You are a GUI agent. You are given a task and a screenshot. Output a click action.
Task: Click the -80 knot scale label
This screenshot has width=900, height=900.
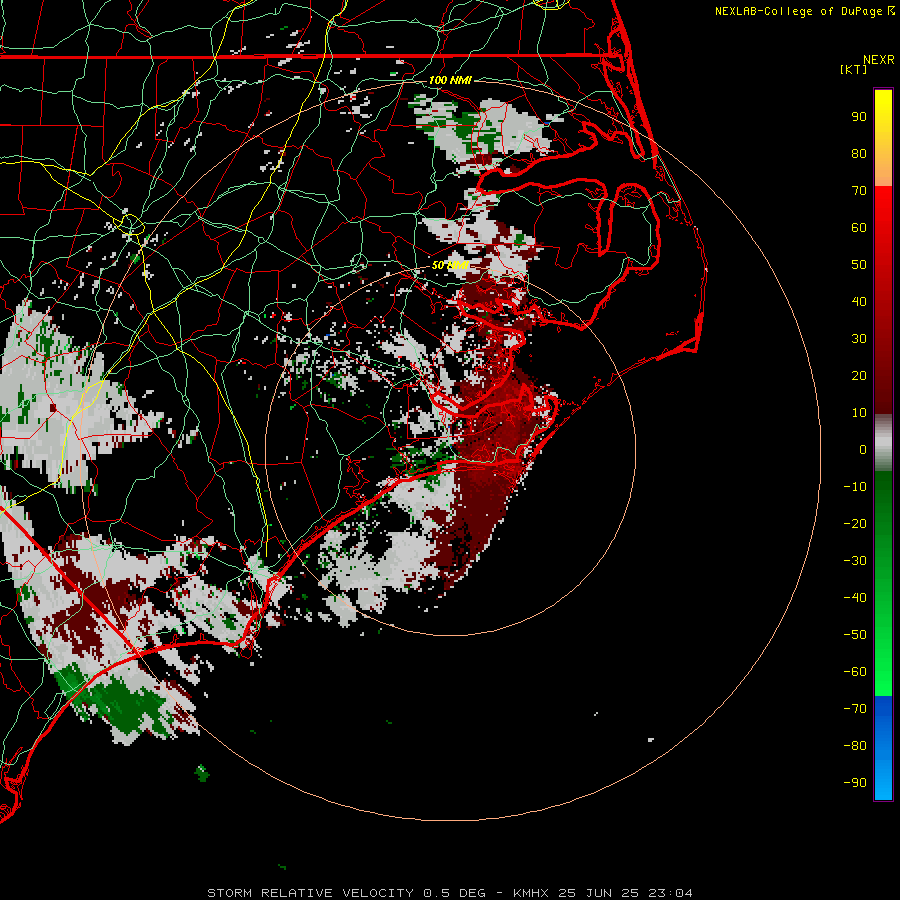click(855, 746)
